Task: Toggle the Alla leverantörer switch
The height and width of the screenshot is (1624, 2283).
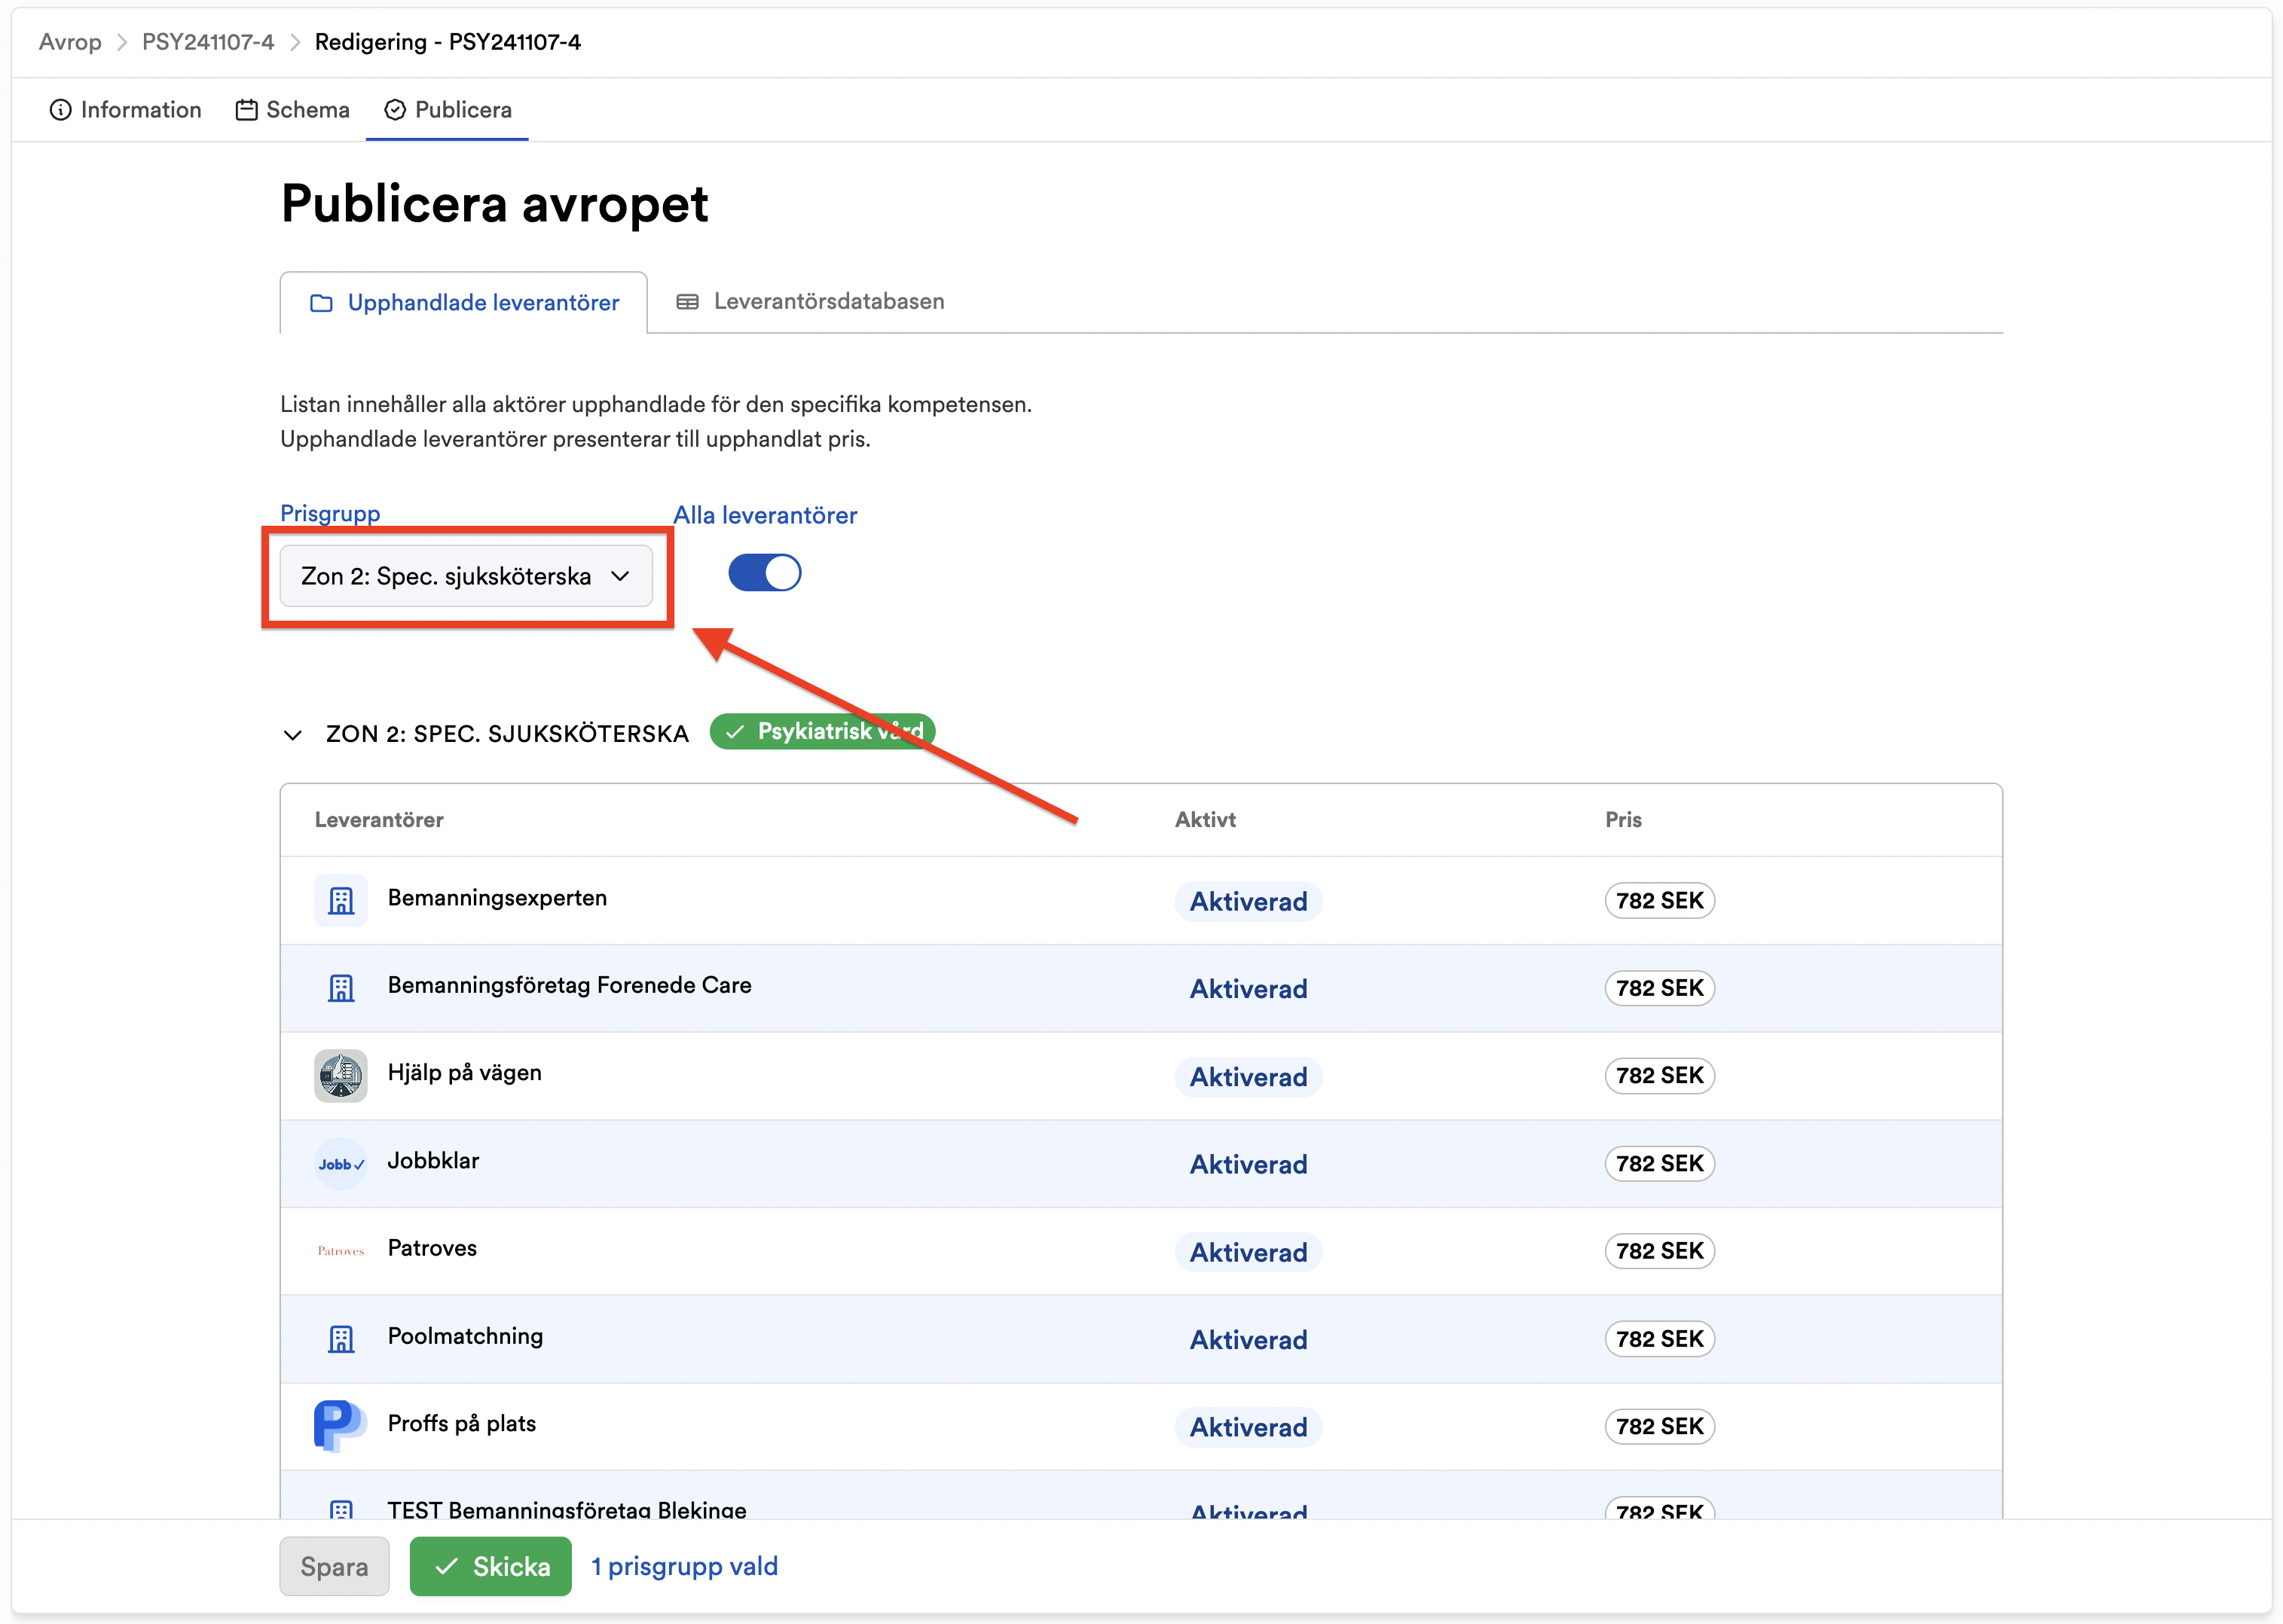Action: pyautogui.click(x=764, y=573)
